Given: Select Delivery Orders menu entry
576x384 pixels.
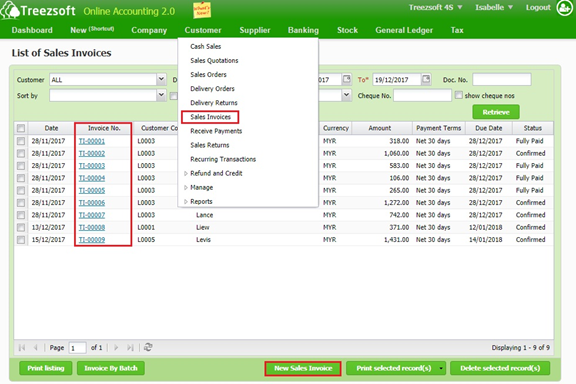Looking at the screenshot, I should (212, 89).
